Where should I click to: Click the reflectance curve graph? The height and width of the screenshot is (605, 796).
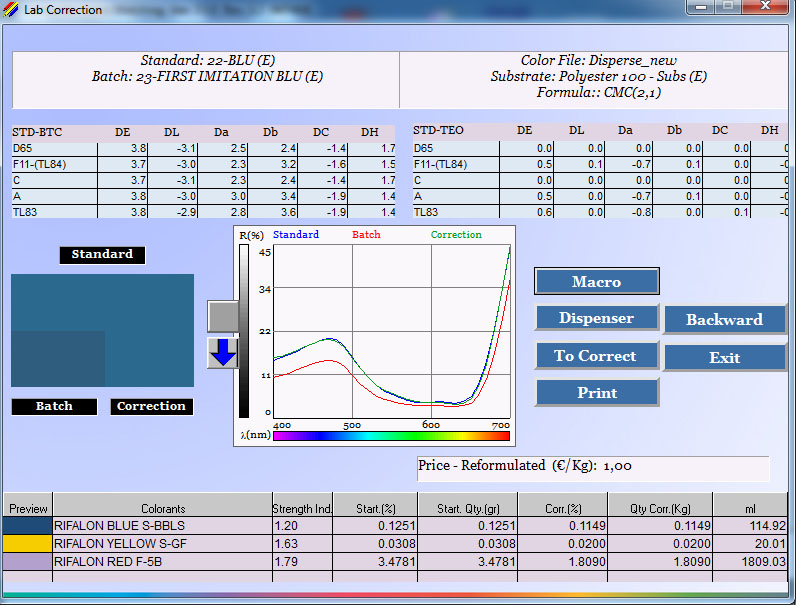(392, 332)
